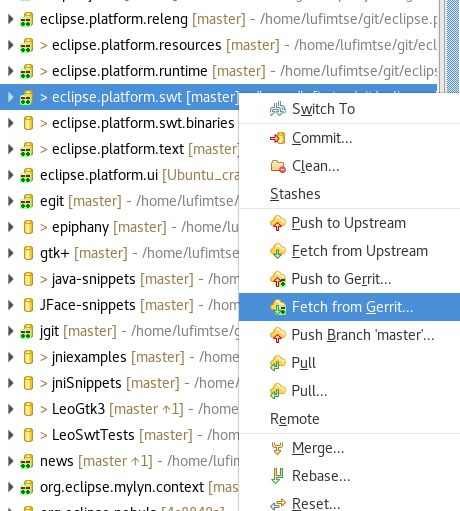
Task: Choose Clean... from the context menu
Action: point(349,166)
